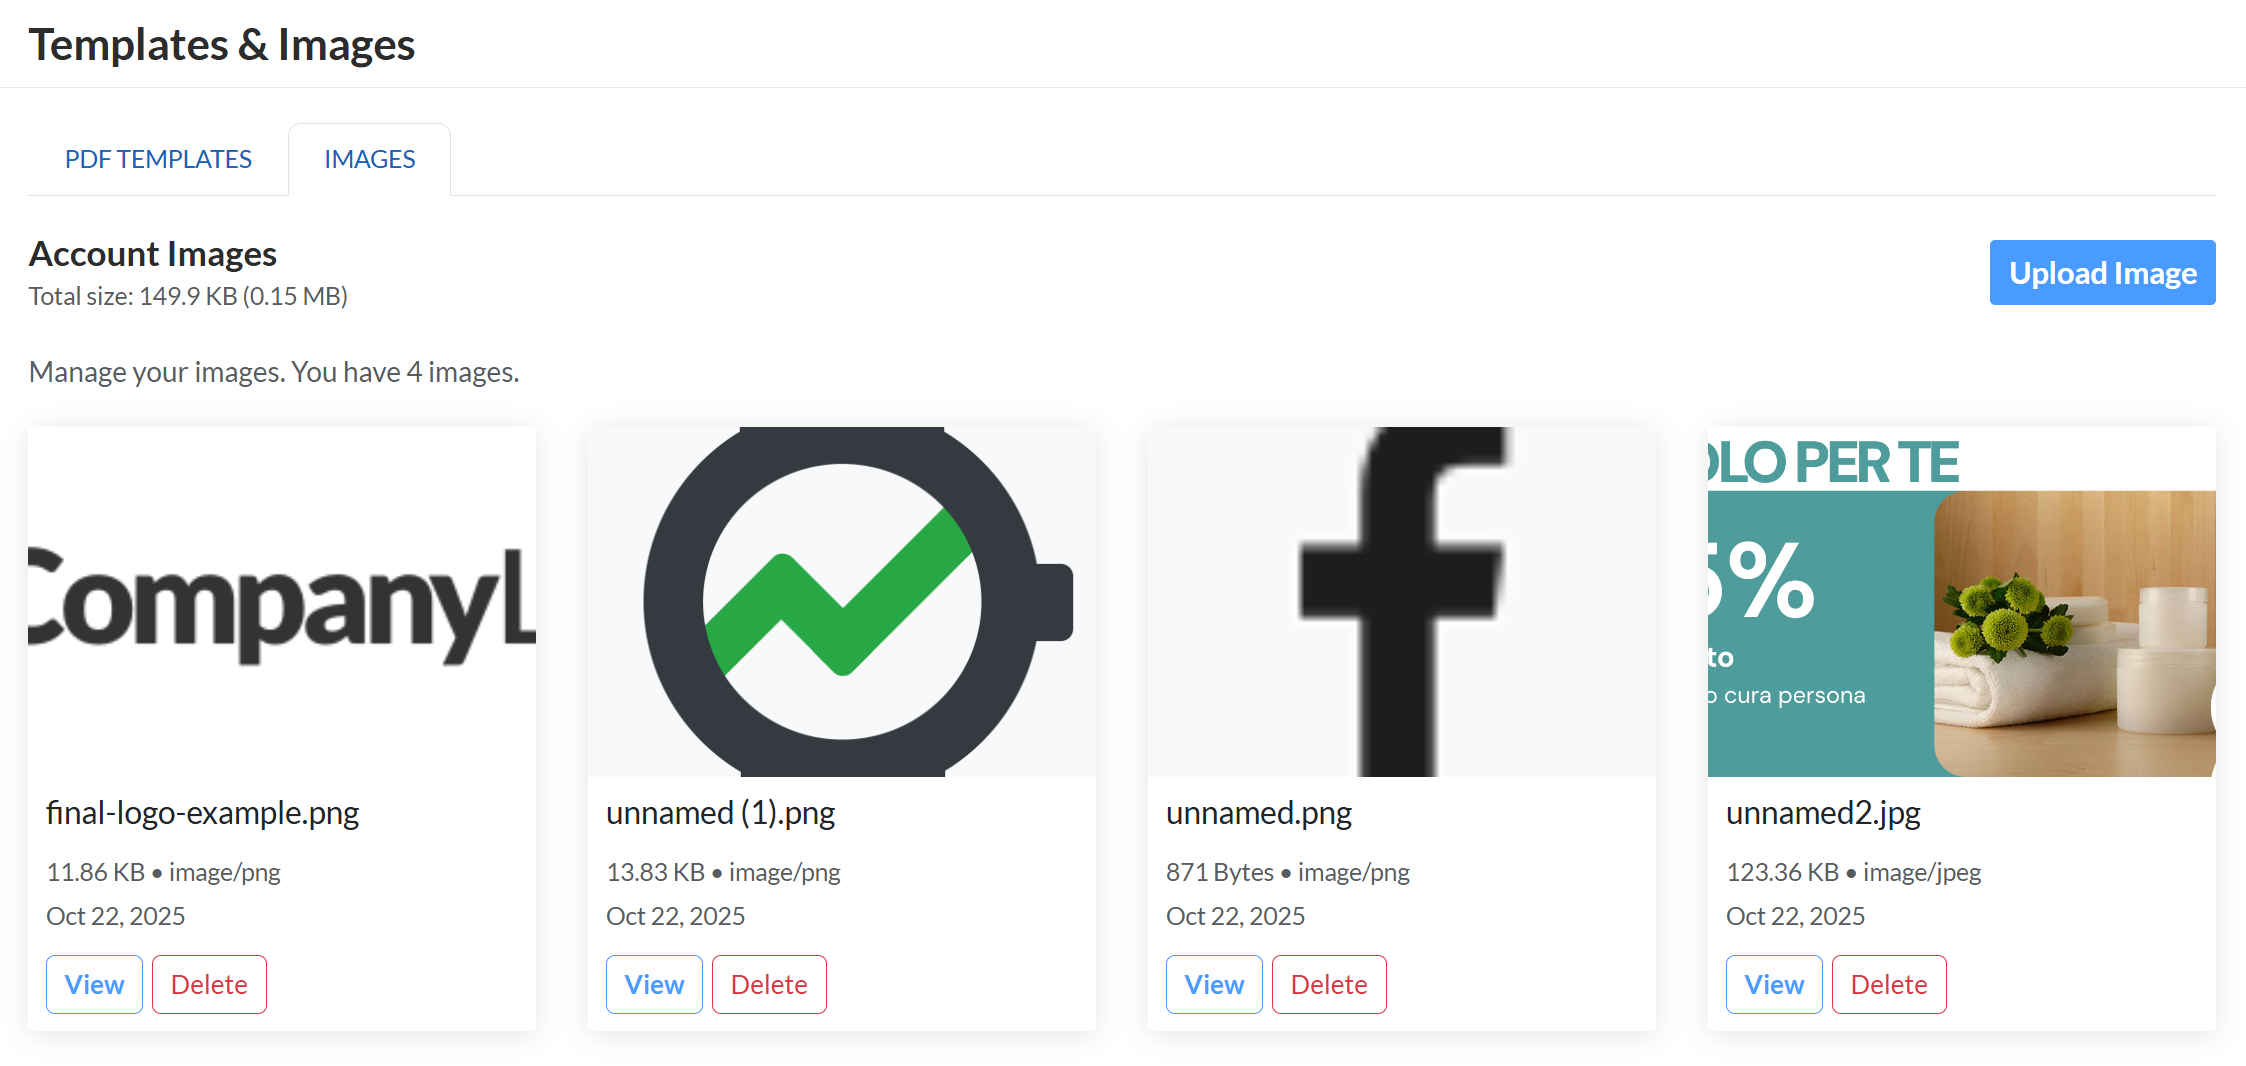The image size is (2246, 1066).
Task: Delete the unnamed (1).png image
Action: point(768,984)
